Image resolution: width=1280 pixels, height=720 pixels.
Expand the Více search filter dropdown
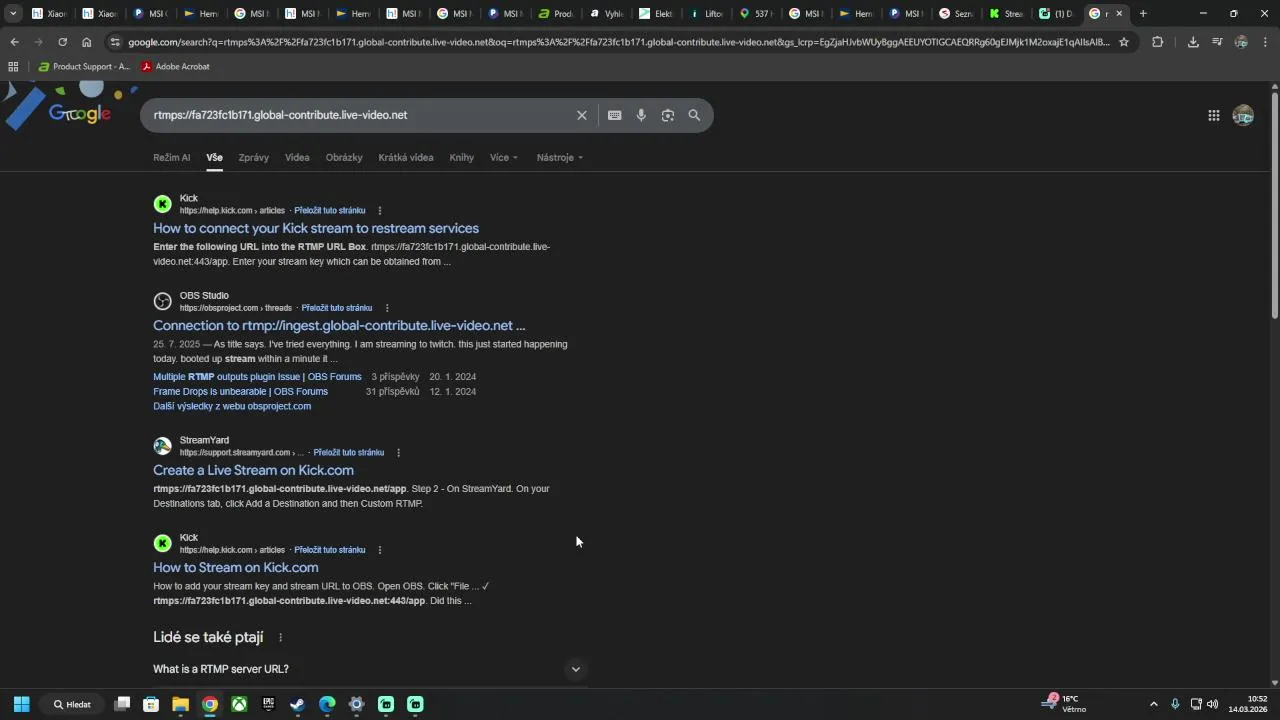pos(503,158)
